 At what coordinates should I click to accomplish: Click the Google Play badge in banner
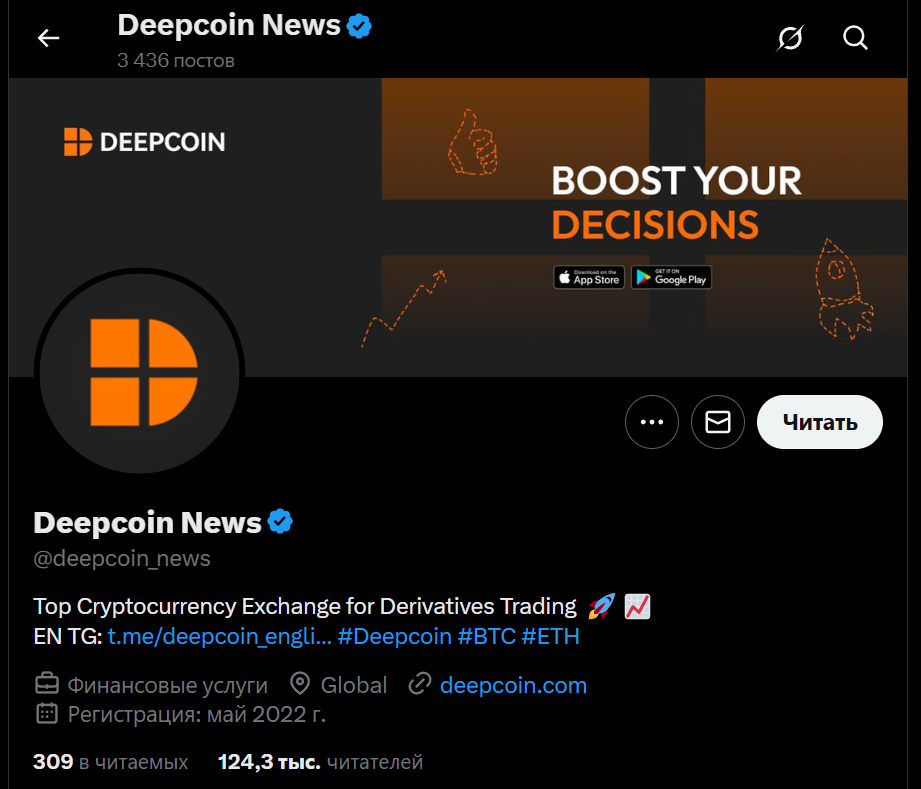pos(671,277)
